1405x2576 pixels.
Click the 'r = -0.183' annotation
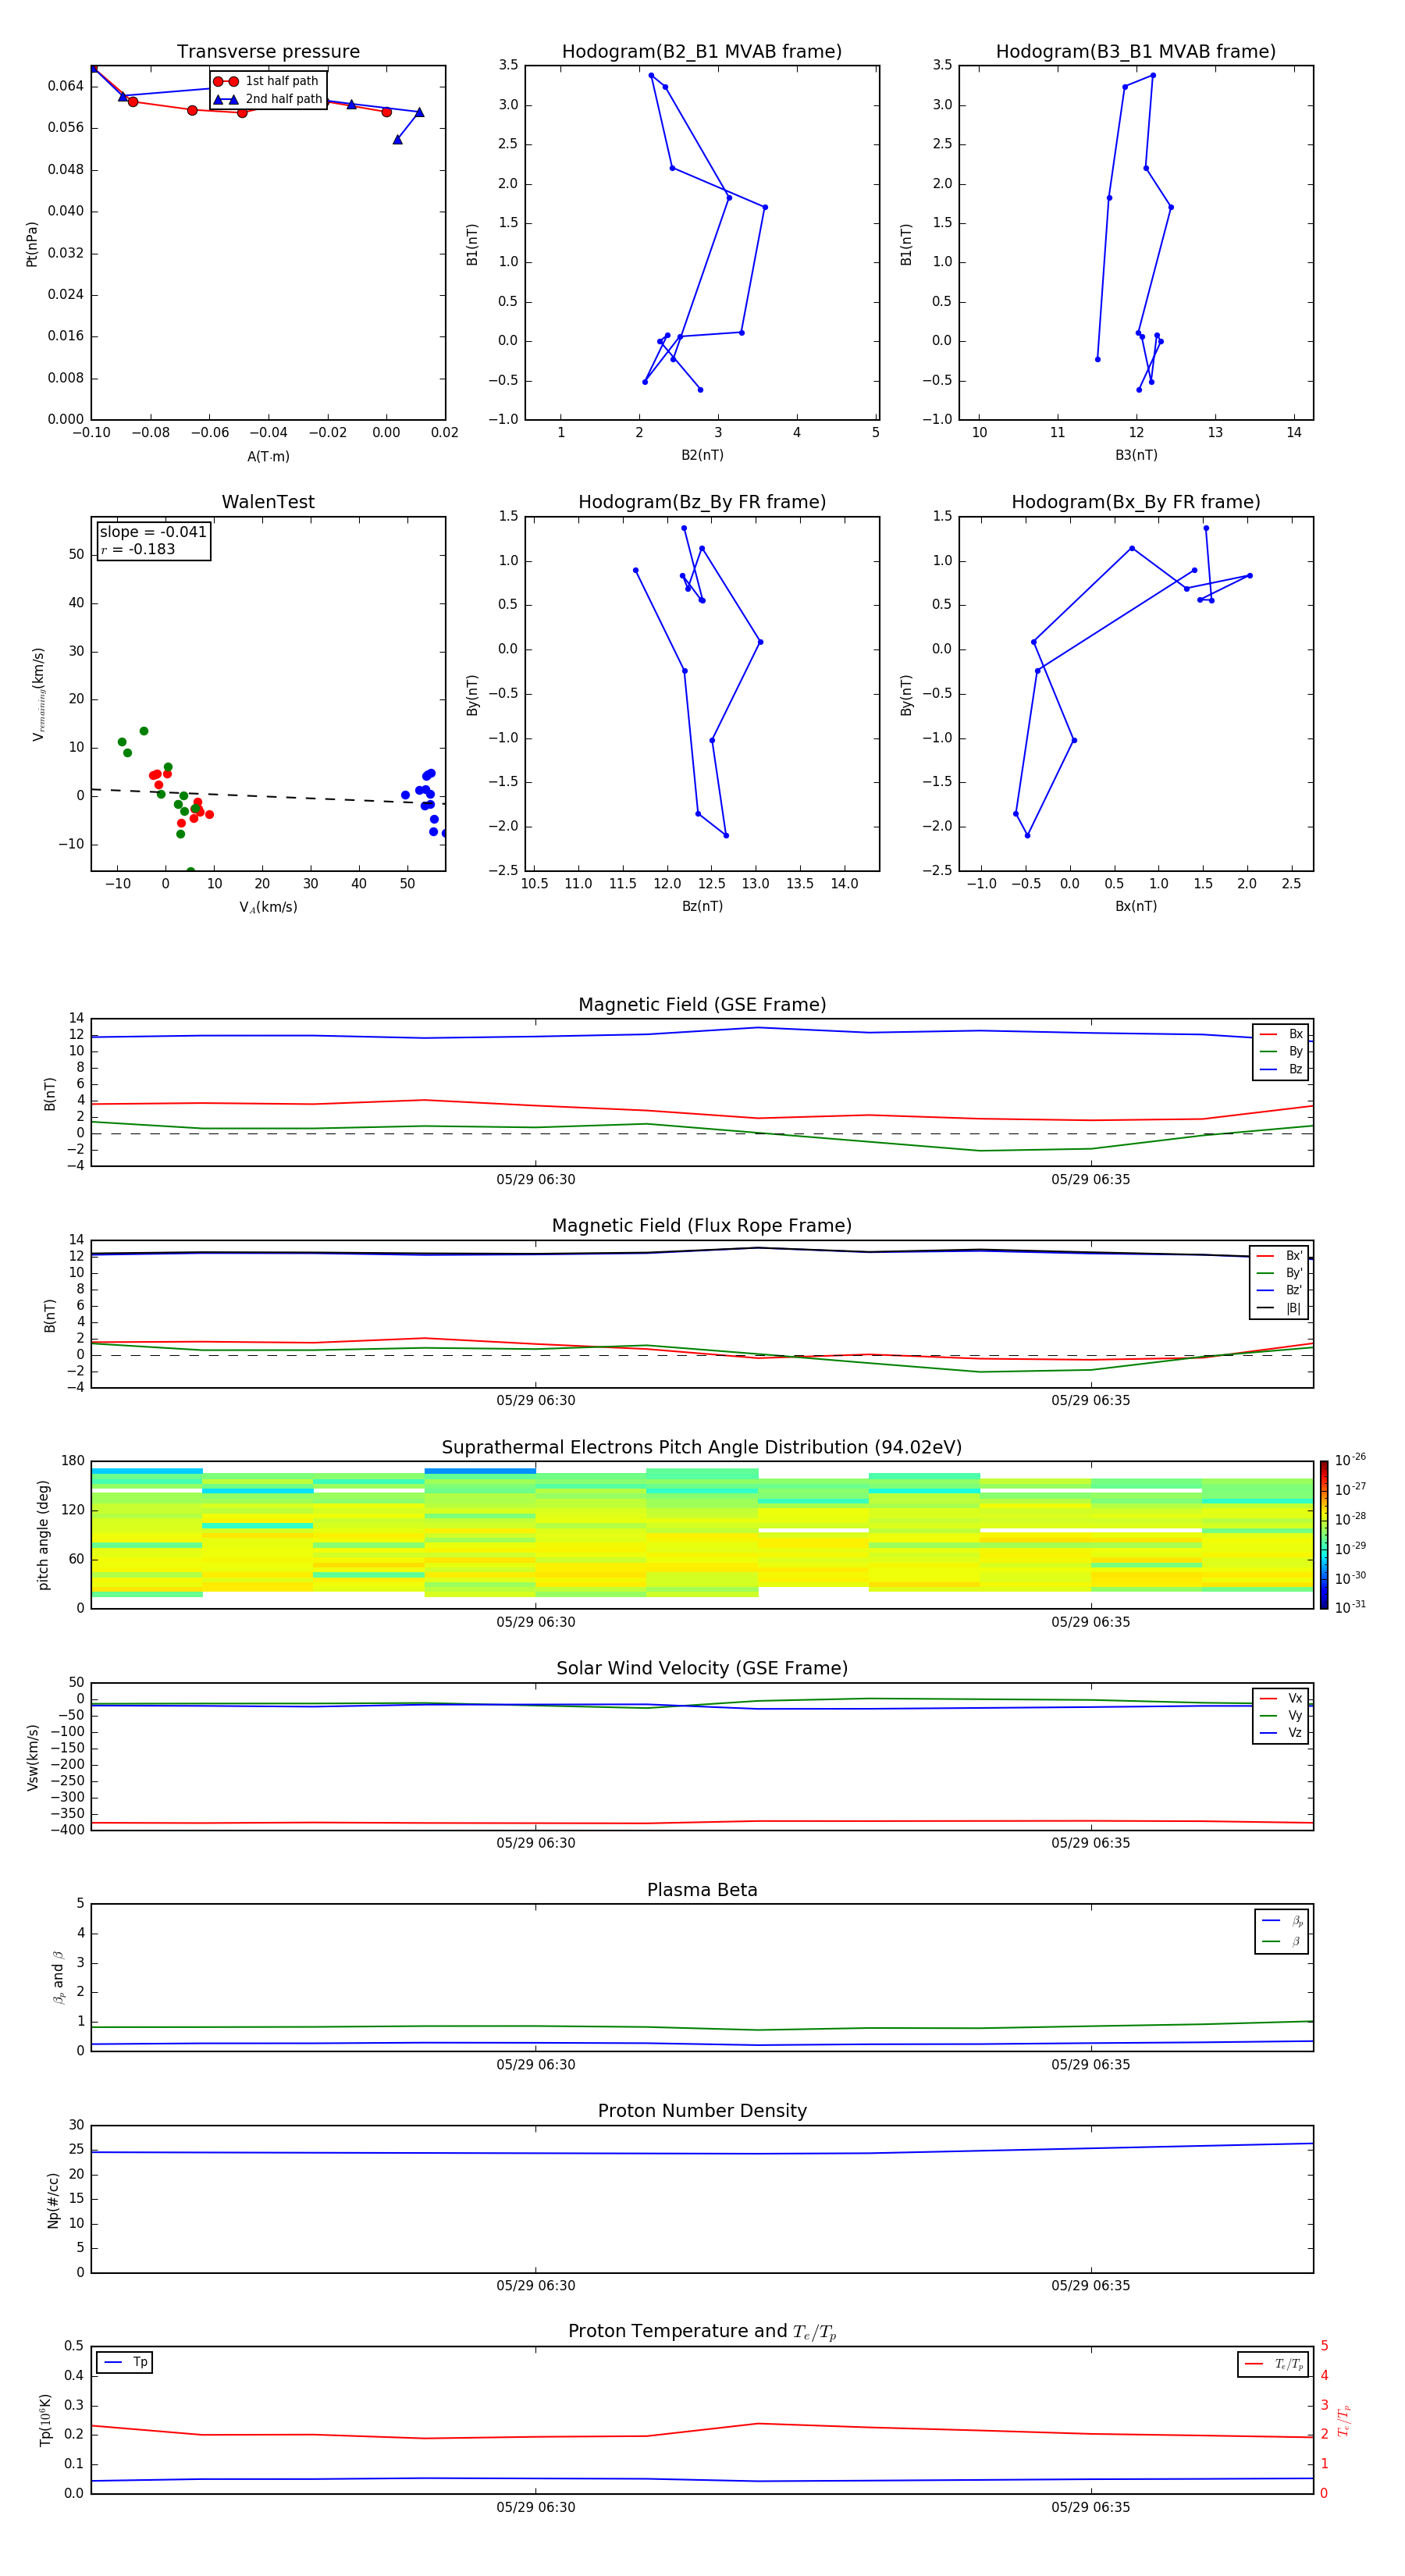[x=138, y=549]
